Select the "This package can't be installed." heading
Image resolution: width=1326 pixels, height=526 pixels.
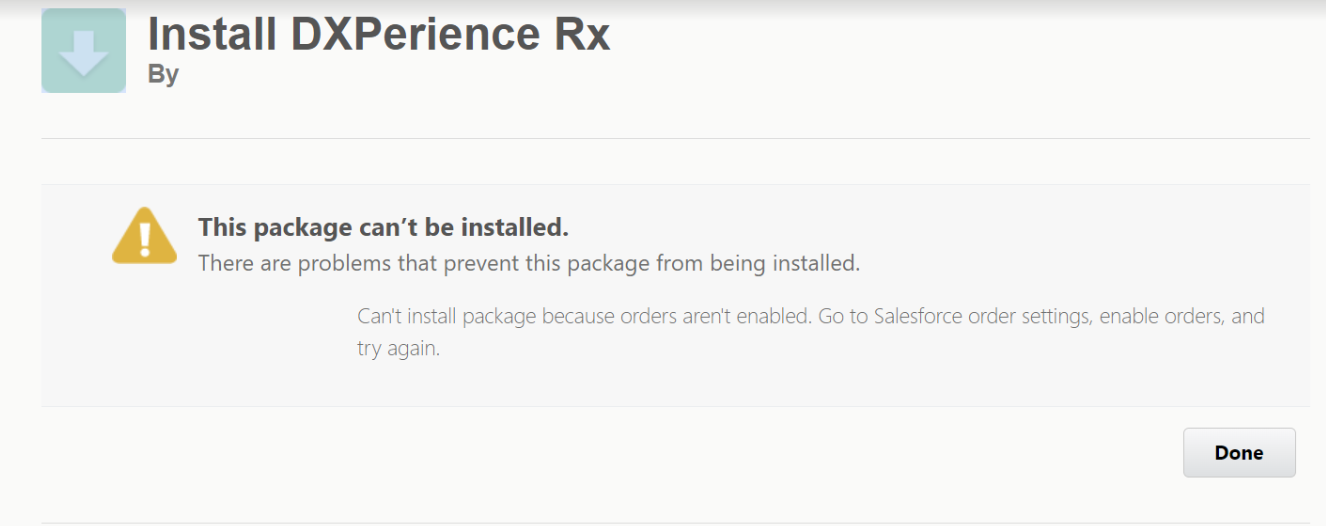383,228
